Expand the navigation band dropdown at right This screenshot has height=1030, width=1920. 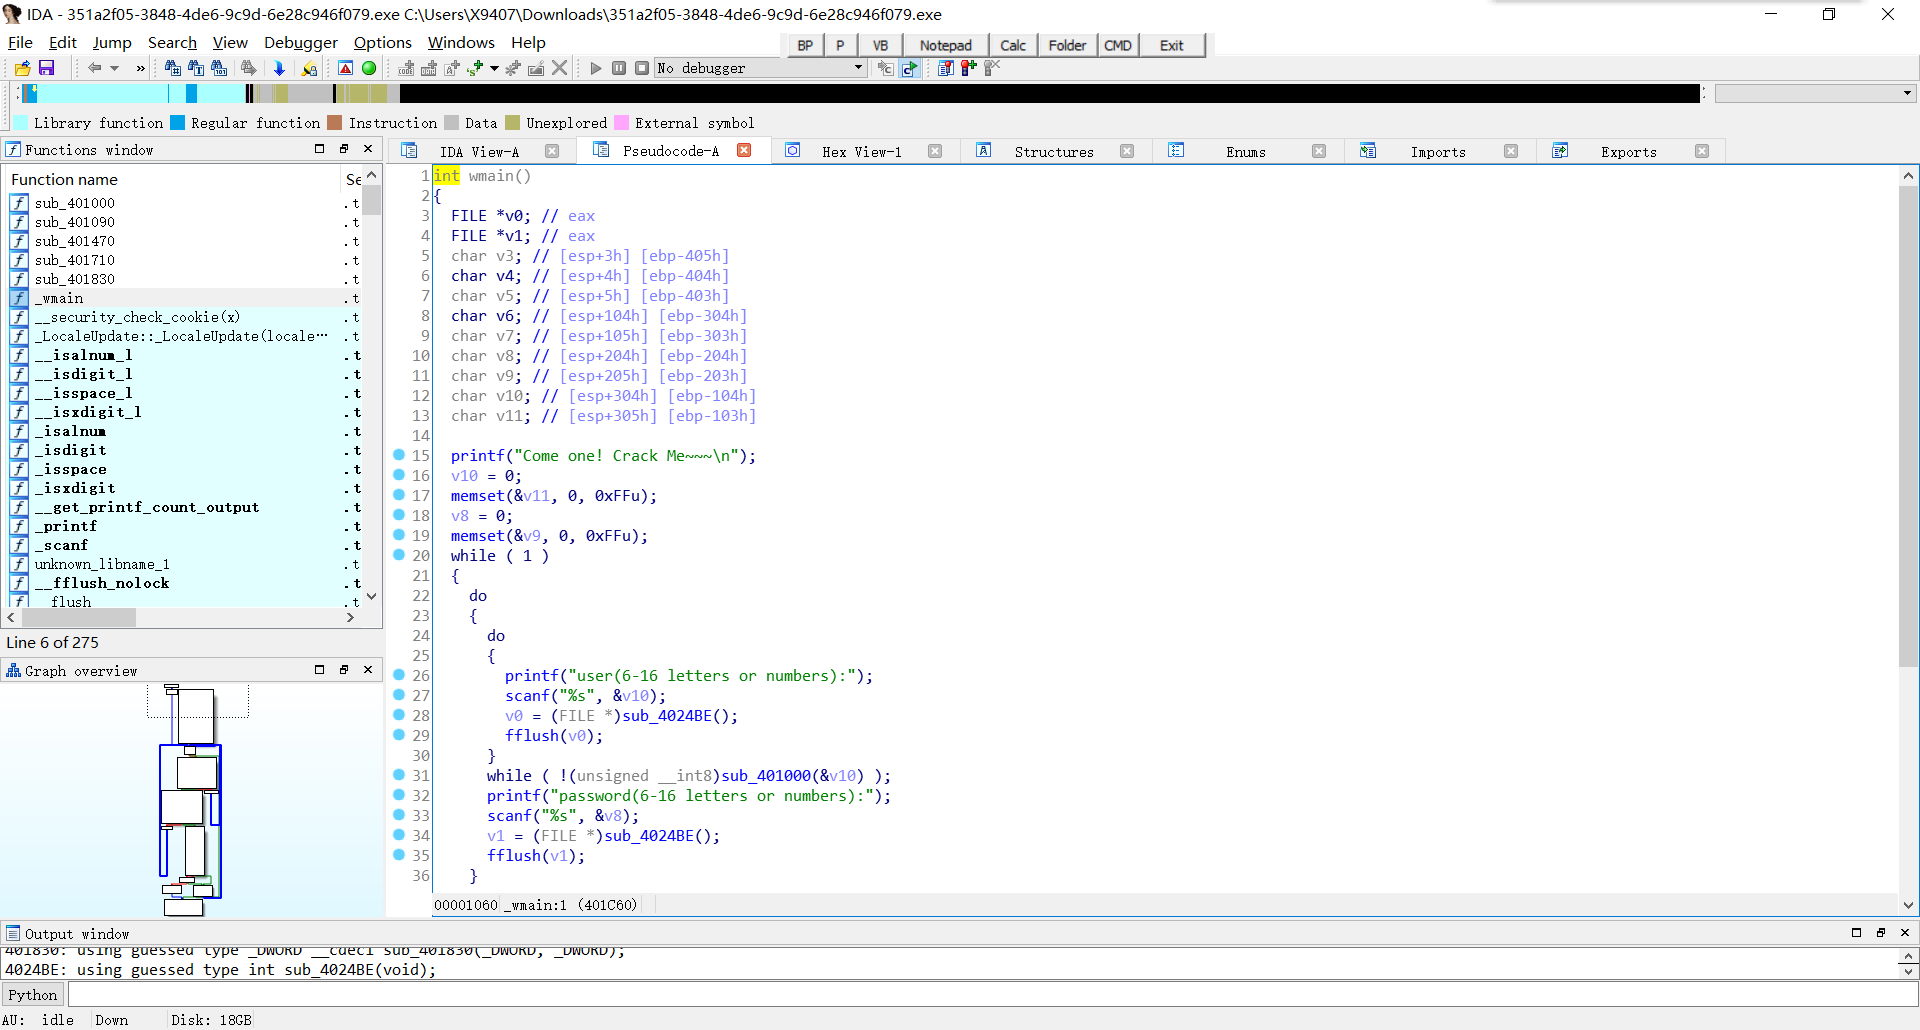click(1907, 93)
